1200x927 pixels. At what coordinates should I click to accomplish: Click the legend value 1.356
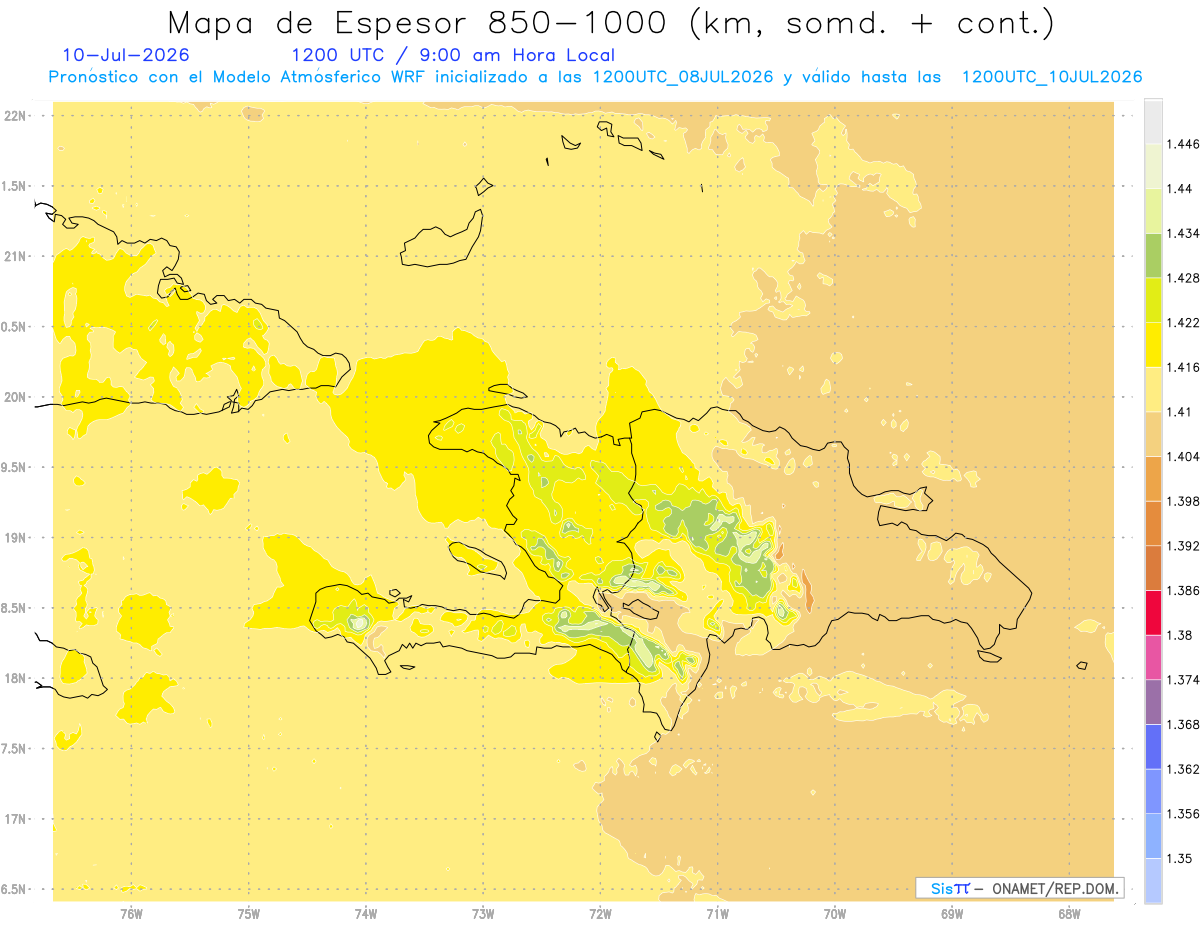pos(1183,814)
